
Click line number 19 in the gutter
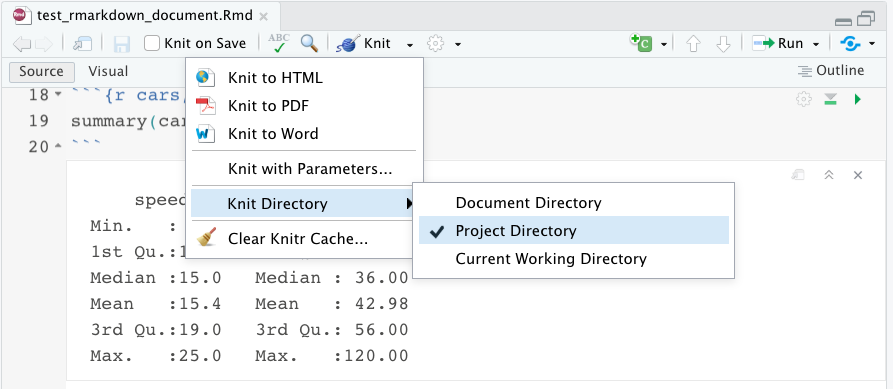(38, 121)
